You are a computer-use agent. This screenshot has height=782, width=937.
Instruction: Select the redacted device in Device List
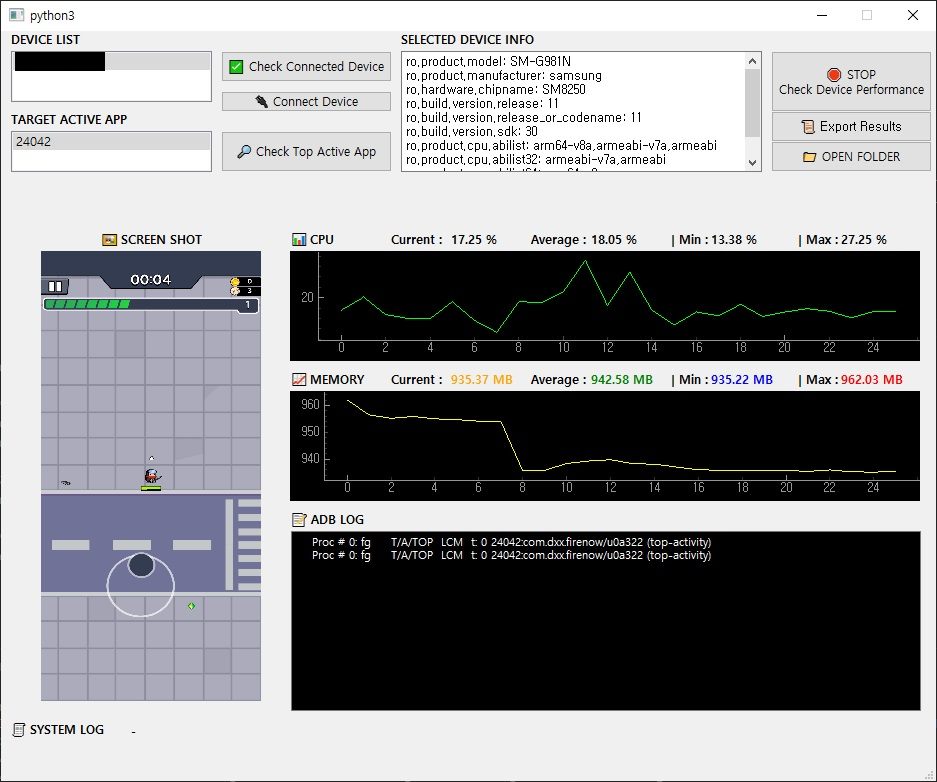click(112, 62)
